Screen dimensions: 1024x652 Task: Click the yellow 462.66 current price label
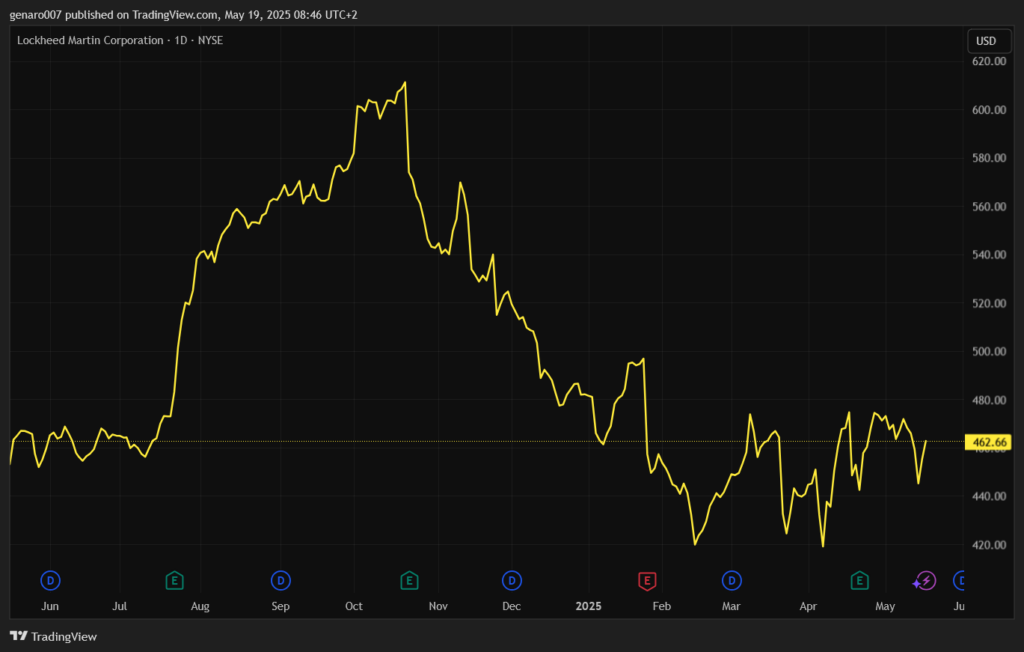(987, 442)
